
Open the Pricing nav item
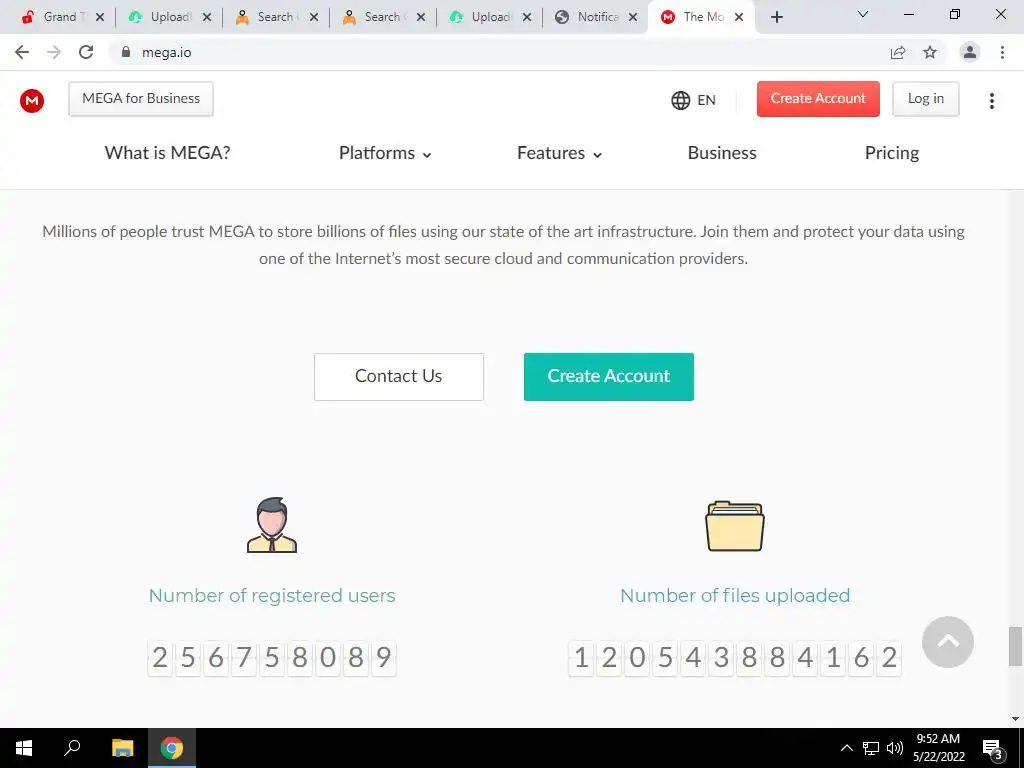click(891, 153)
